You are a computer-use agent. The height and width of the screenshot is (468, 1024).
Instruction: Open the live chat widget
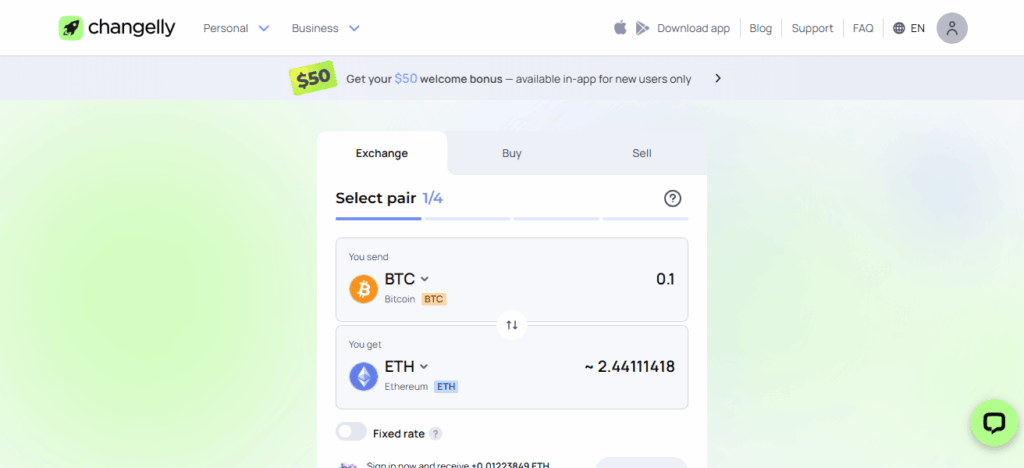[993, 423]
